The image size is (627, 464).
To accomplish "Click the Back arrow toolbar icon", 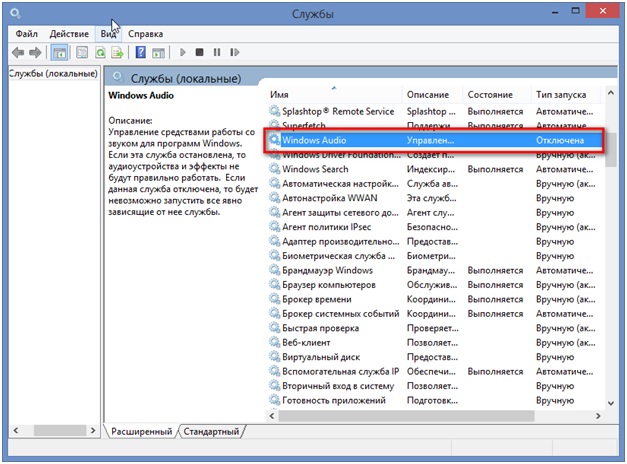I will (17, 52).
